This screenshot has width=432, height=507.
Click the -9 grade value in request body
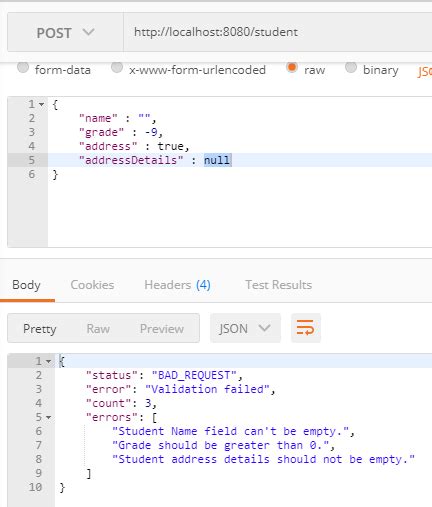(x=151, y=132)
